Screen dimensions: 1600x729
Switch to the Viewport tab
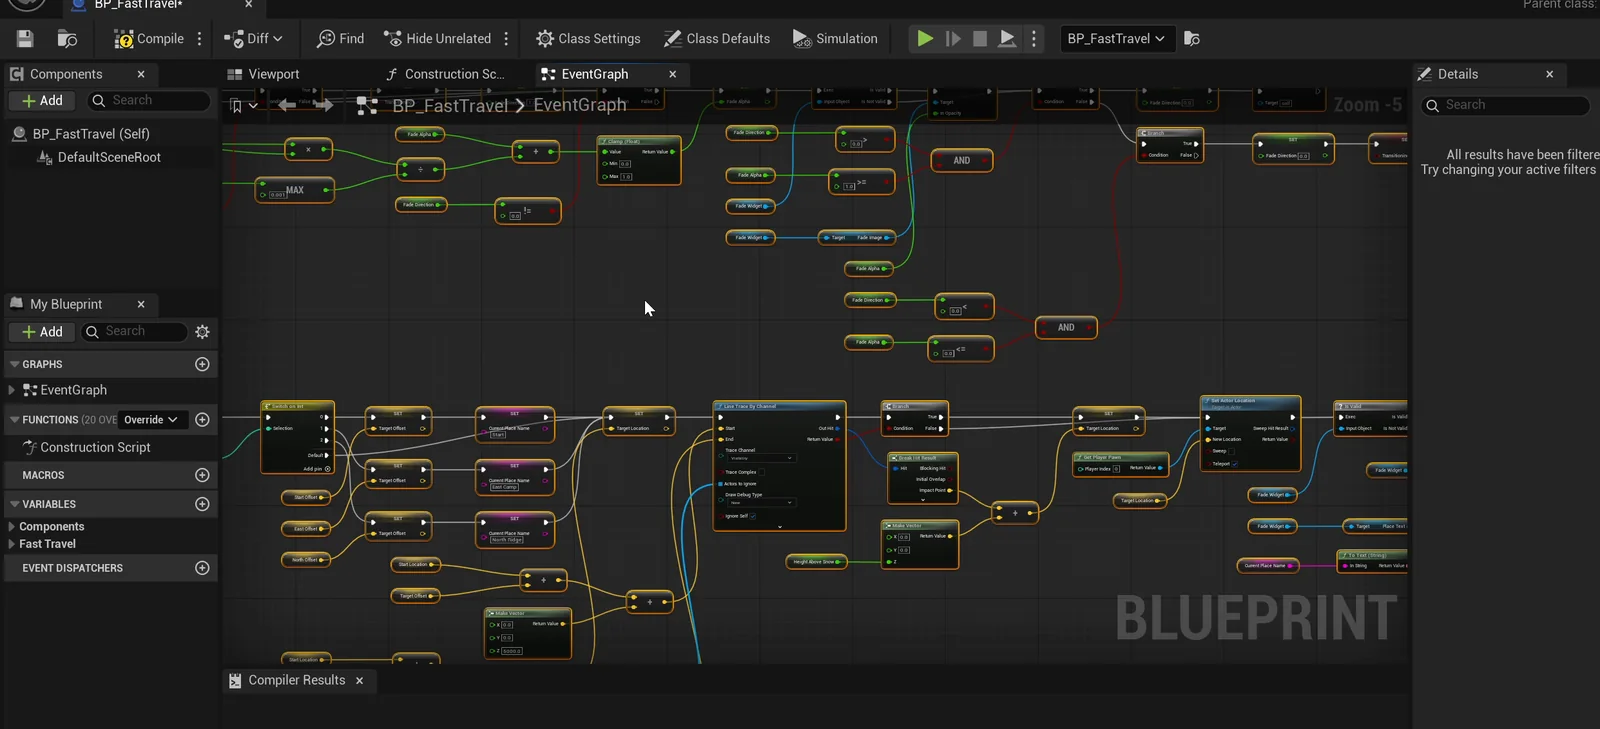click(264, 74)
